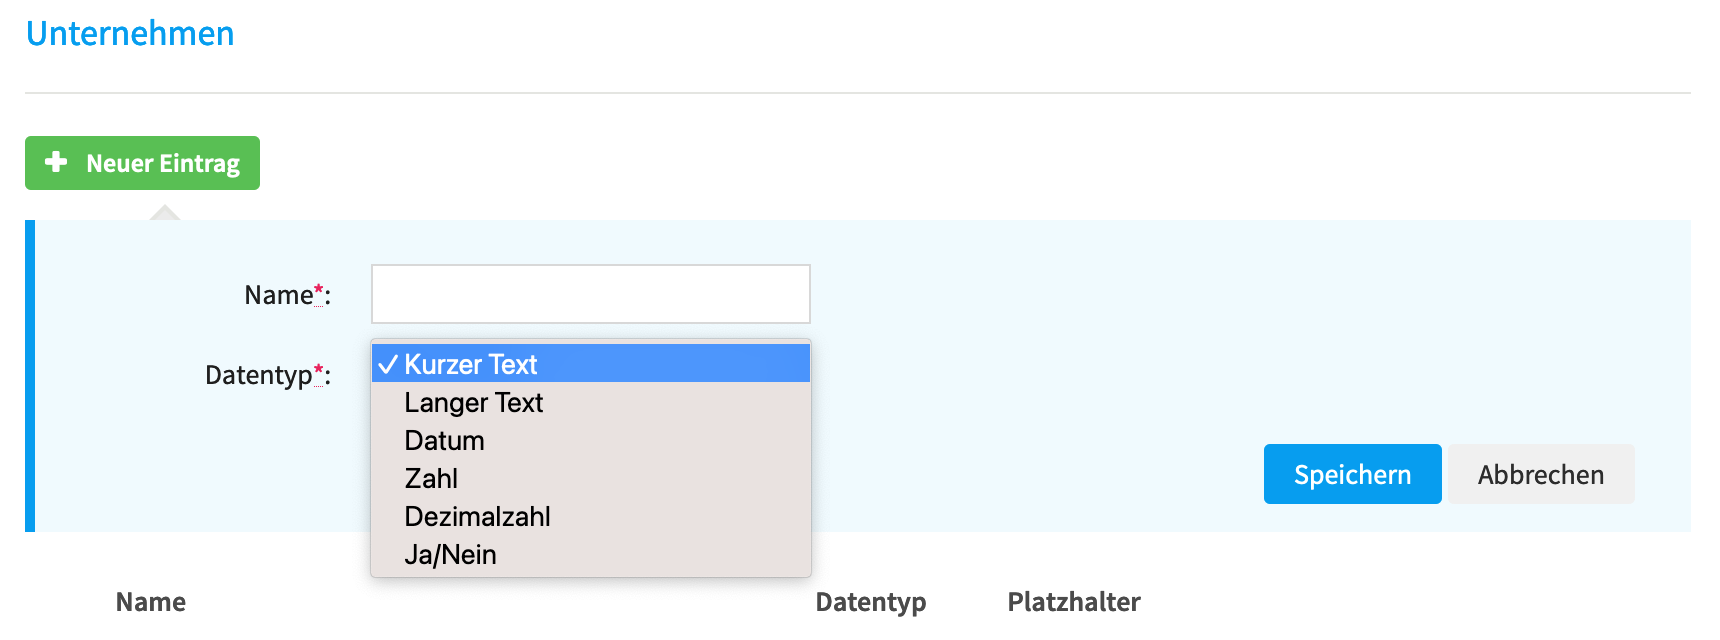Sort by the Name column header
The width and height of the screenshot is (1720, 640).
pos(151,601)
